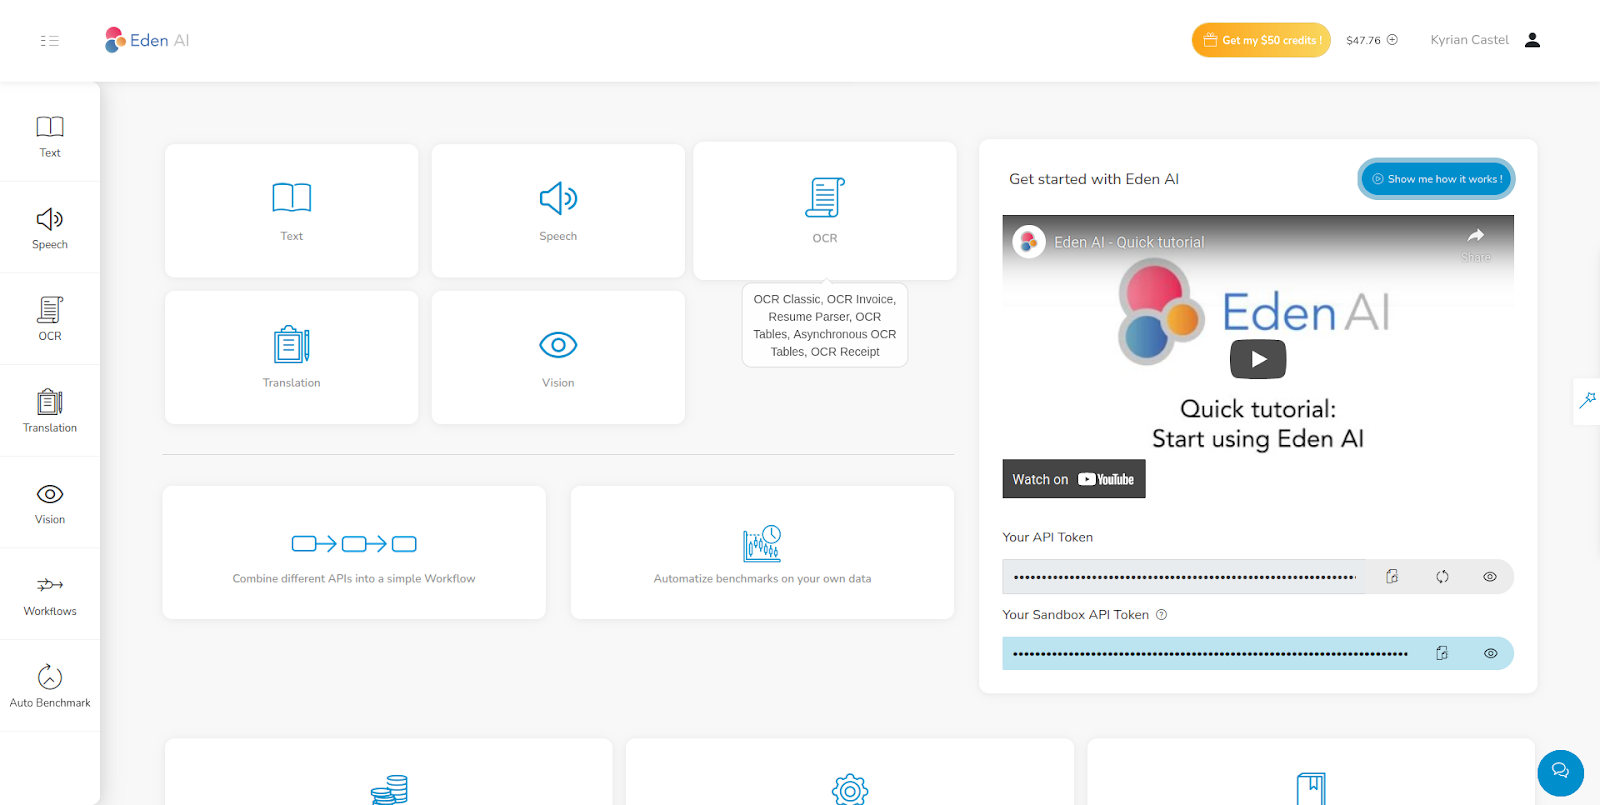Image resolution: width=1600 pixels, height=805 pixels.
Task: Share the YouTube tutorial video
Action: [1476, 243]
